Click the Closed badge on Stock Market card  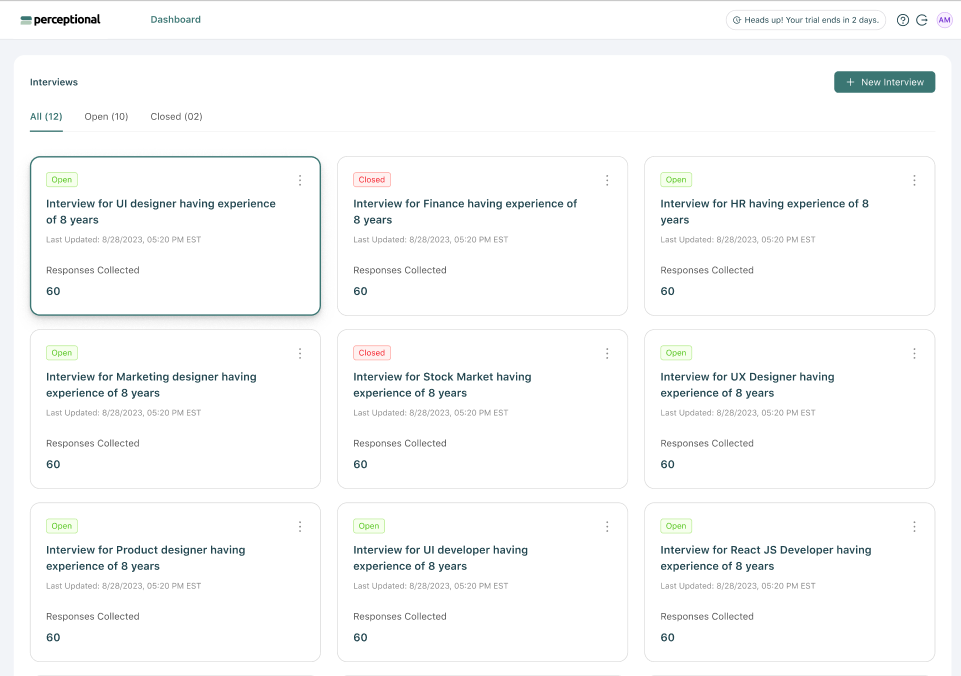click(x=371, y=353)
